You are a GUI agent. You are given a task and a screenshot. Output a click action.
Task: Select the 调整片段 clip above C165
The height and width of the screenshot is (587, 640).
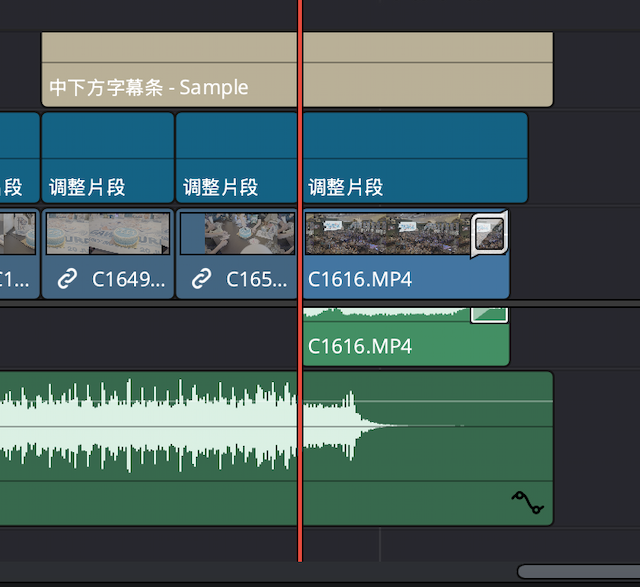tap(236, 158)
